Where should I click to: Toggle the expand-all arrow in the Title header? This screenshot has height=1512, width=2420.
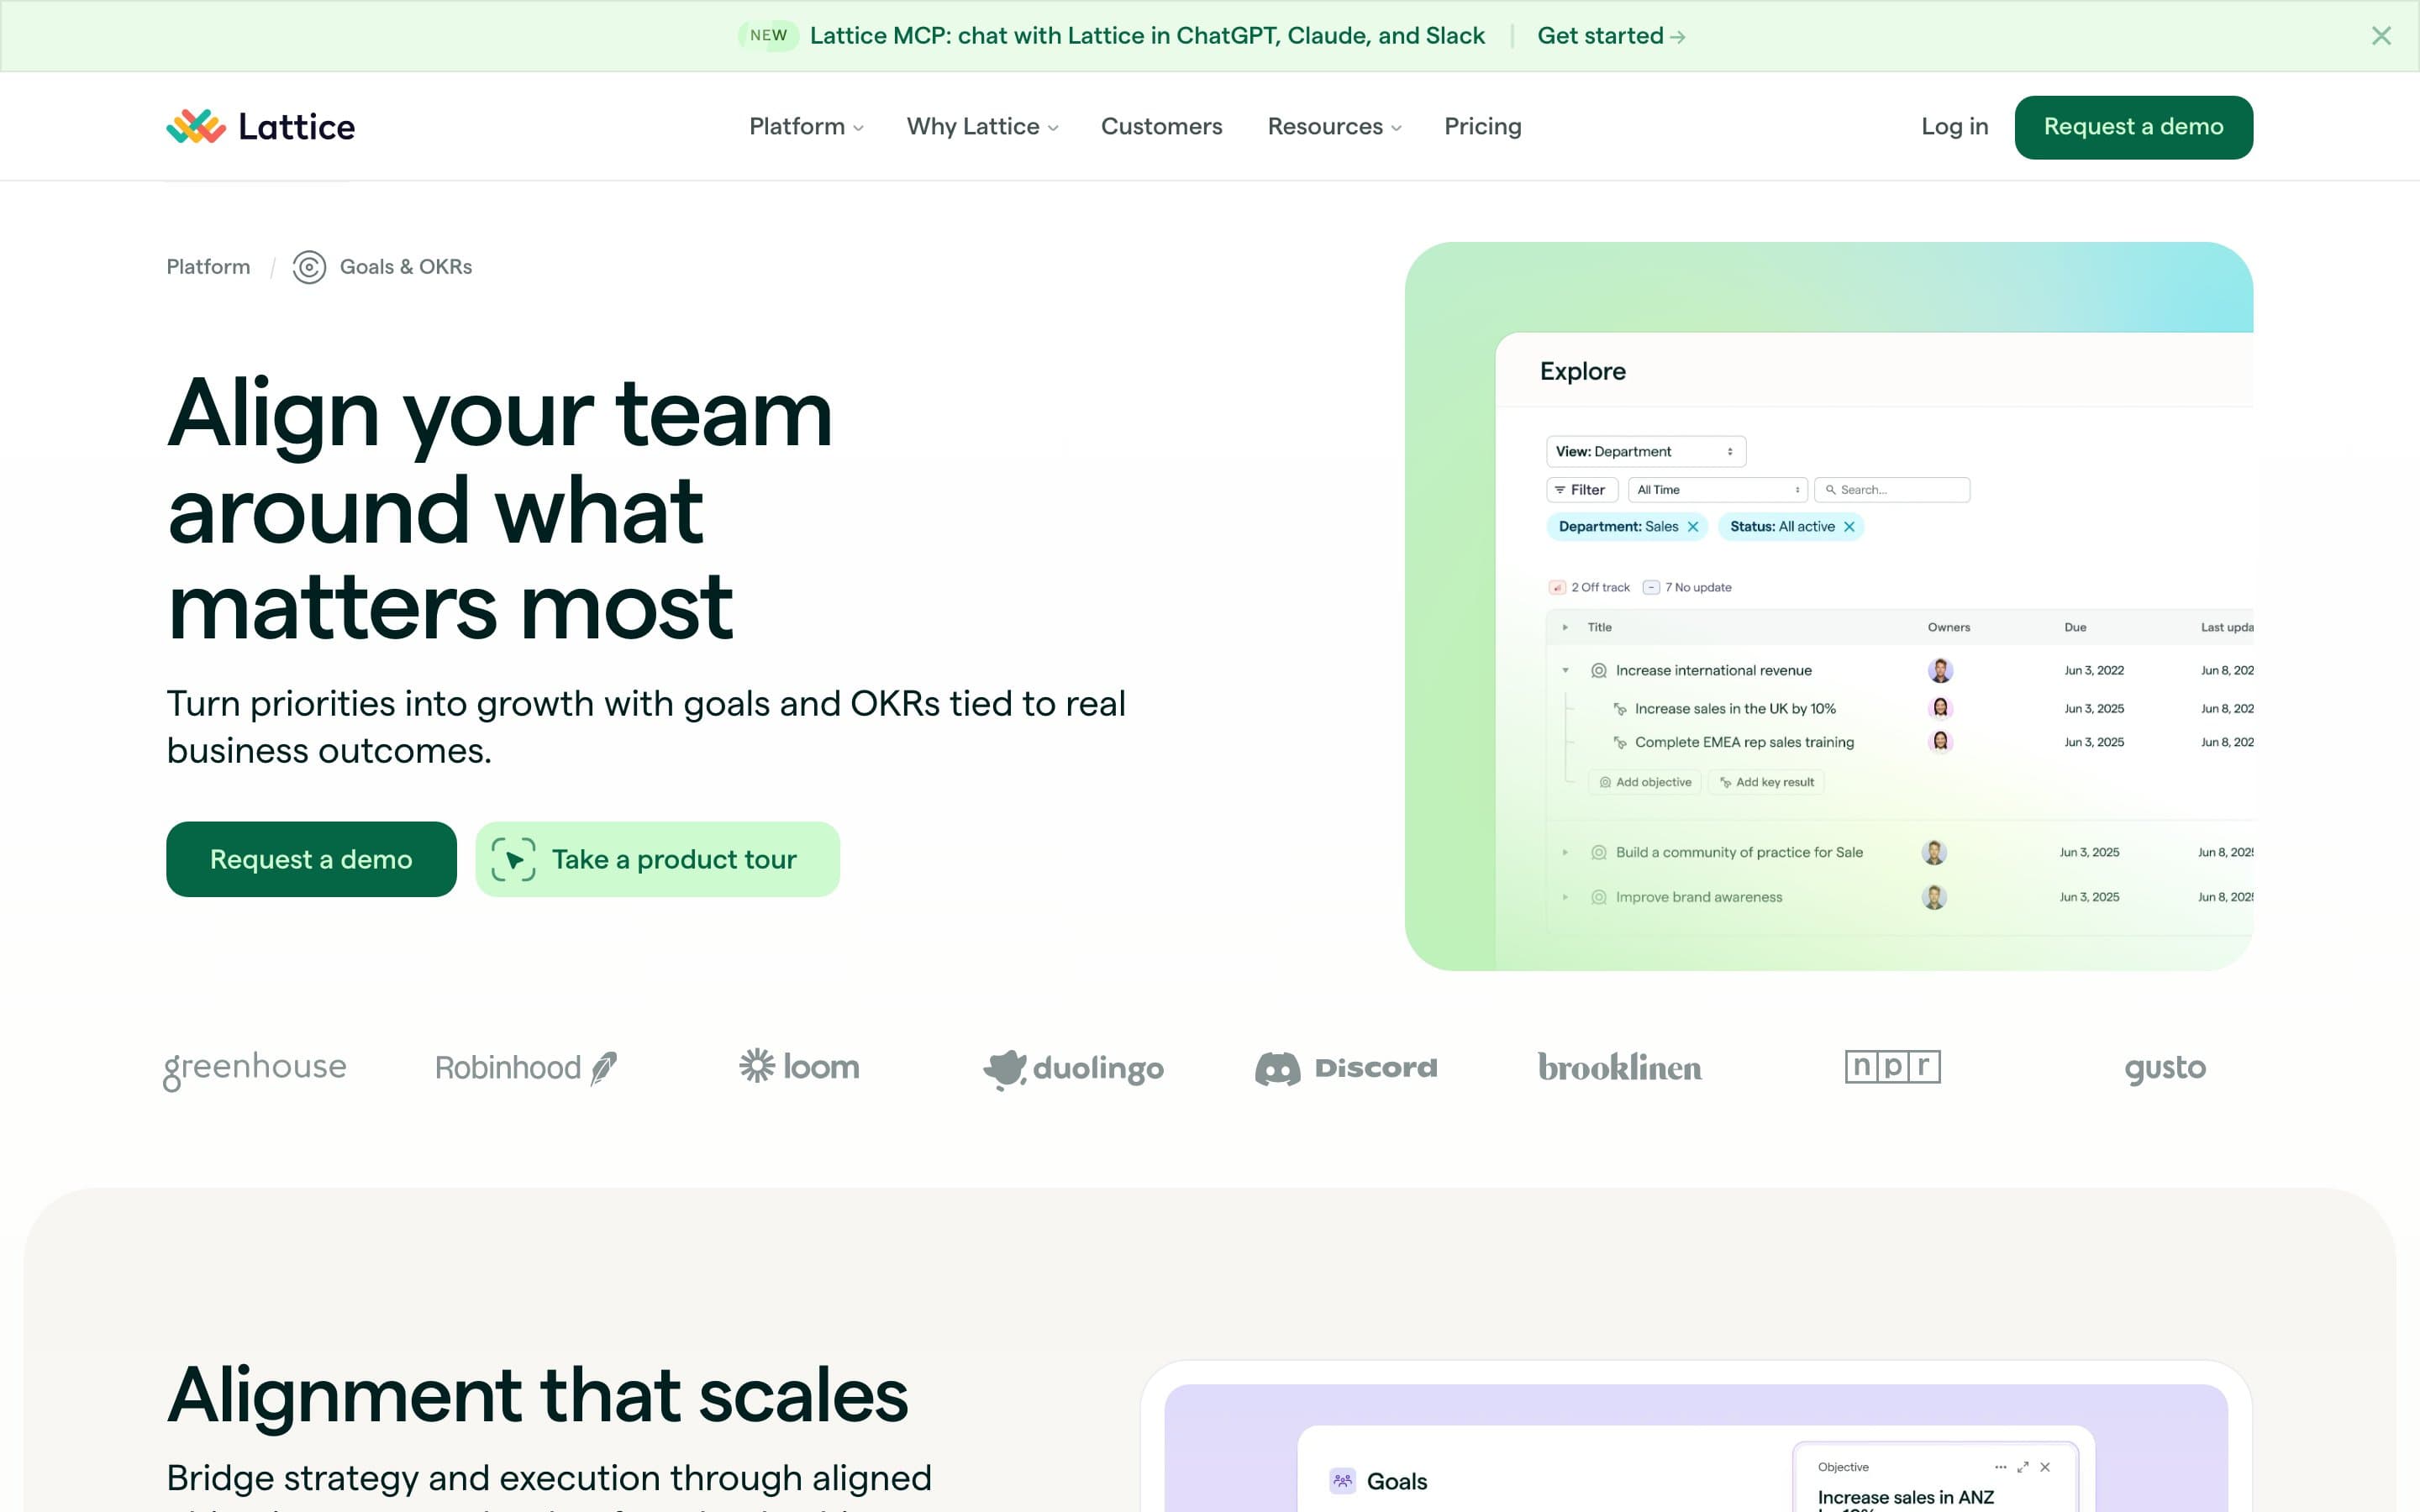pyautogui.click(x=1565, y=628)
